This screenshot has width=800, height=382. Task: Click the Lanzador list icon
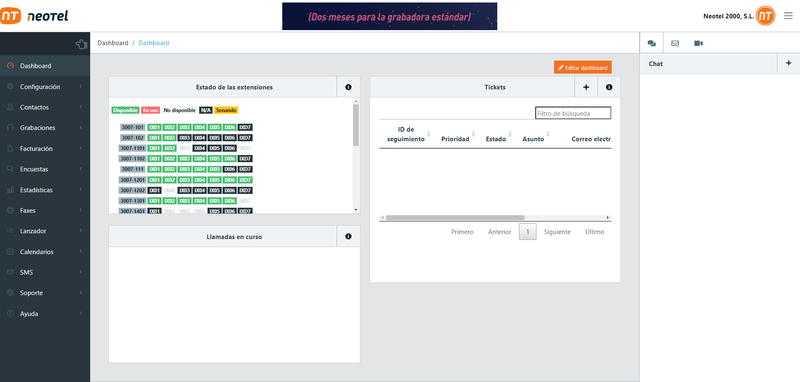pyautogui.click(x=10, y=231)
